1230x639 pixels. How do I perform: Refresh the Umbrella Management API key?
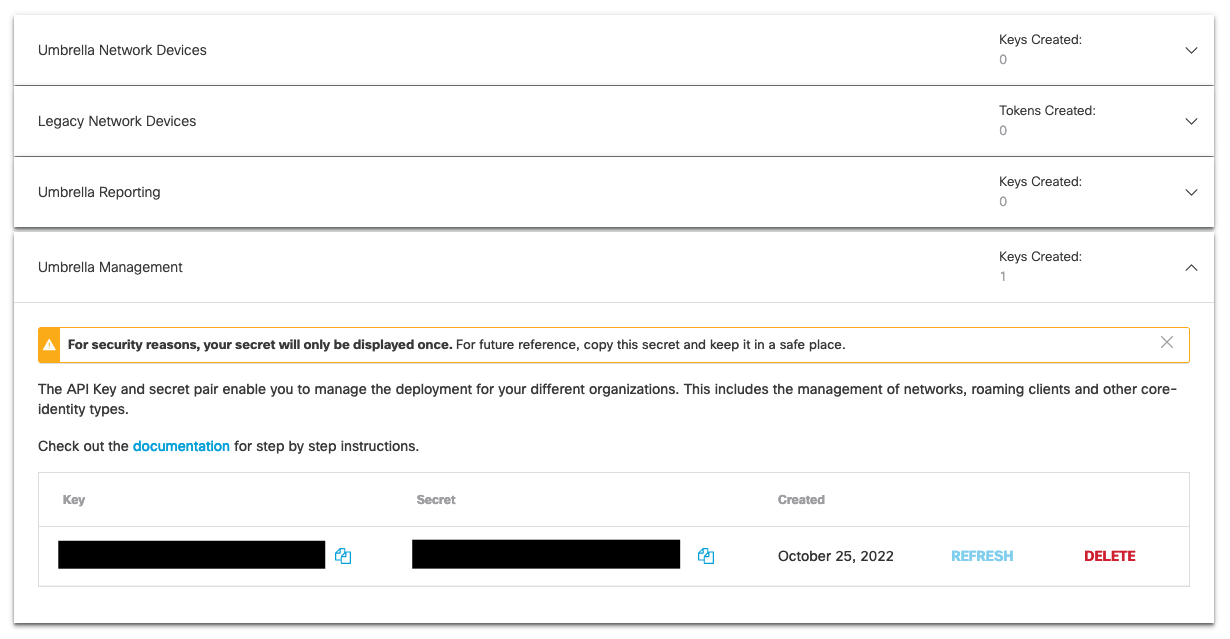click(x=982, y=556)
